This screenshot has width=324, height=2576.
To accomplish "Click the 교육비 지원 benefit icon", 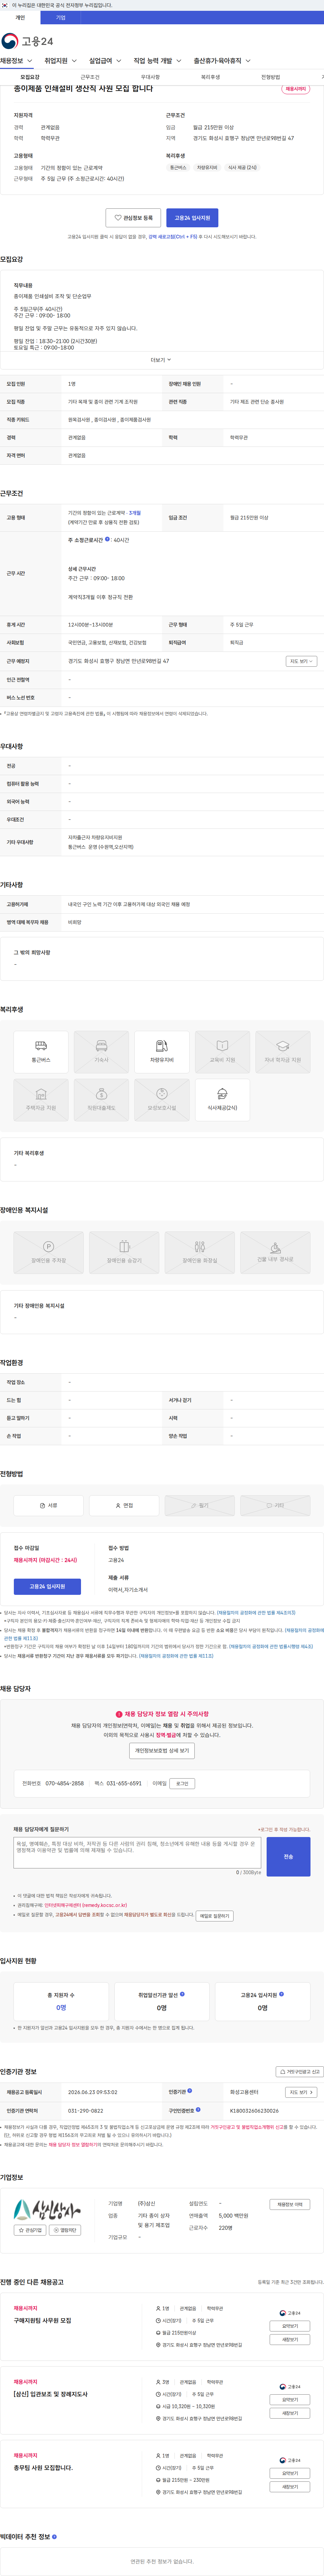I will point(222,1052).
